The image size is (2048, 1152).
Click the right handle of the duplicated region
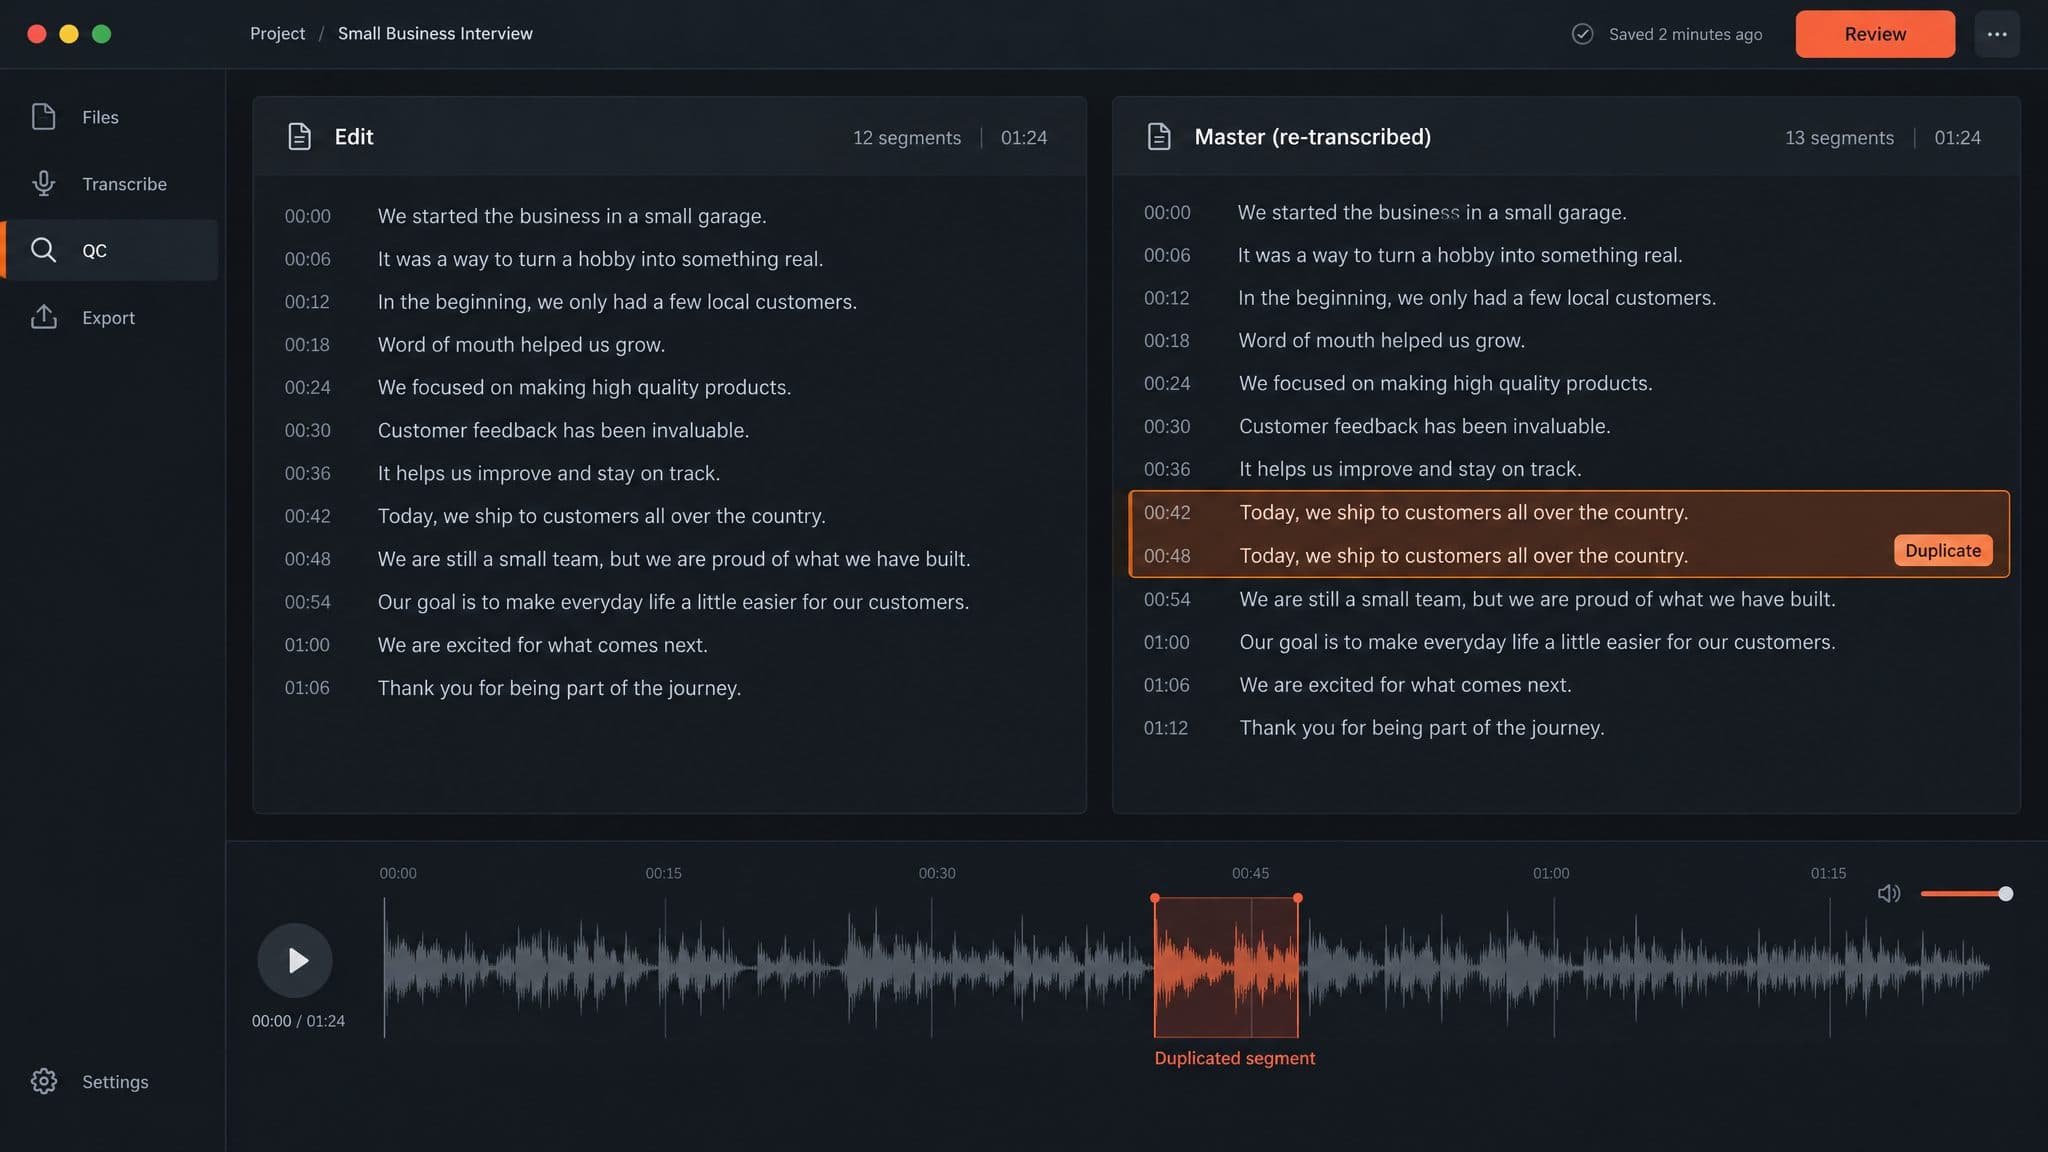pos(1298,898)
